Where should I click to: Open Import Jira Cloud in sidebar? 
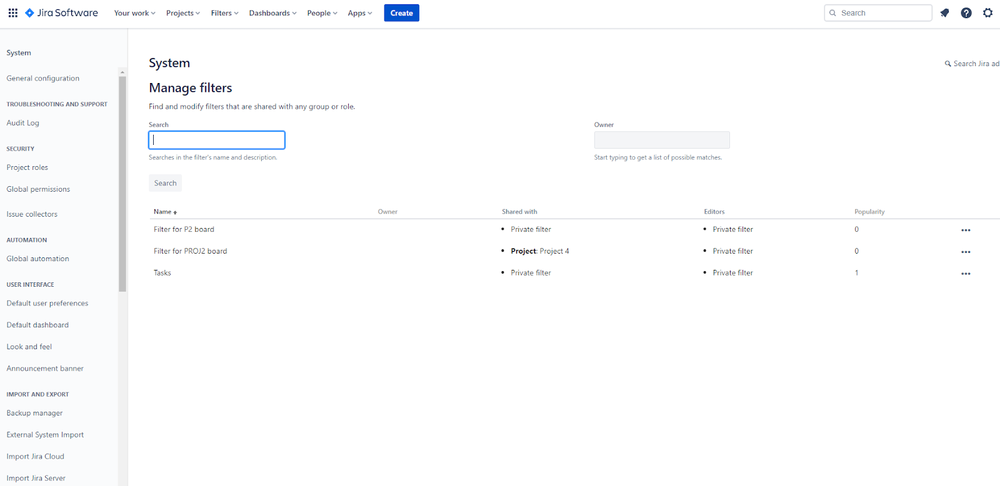[x=35, y=457]
